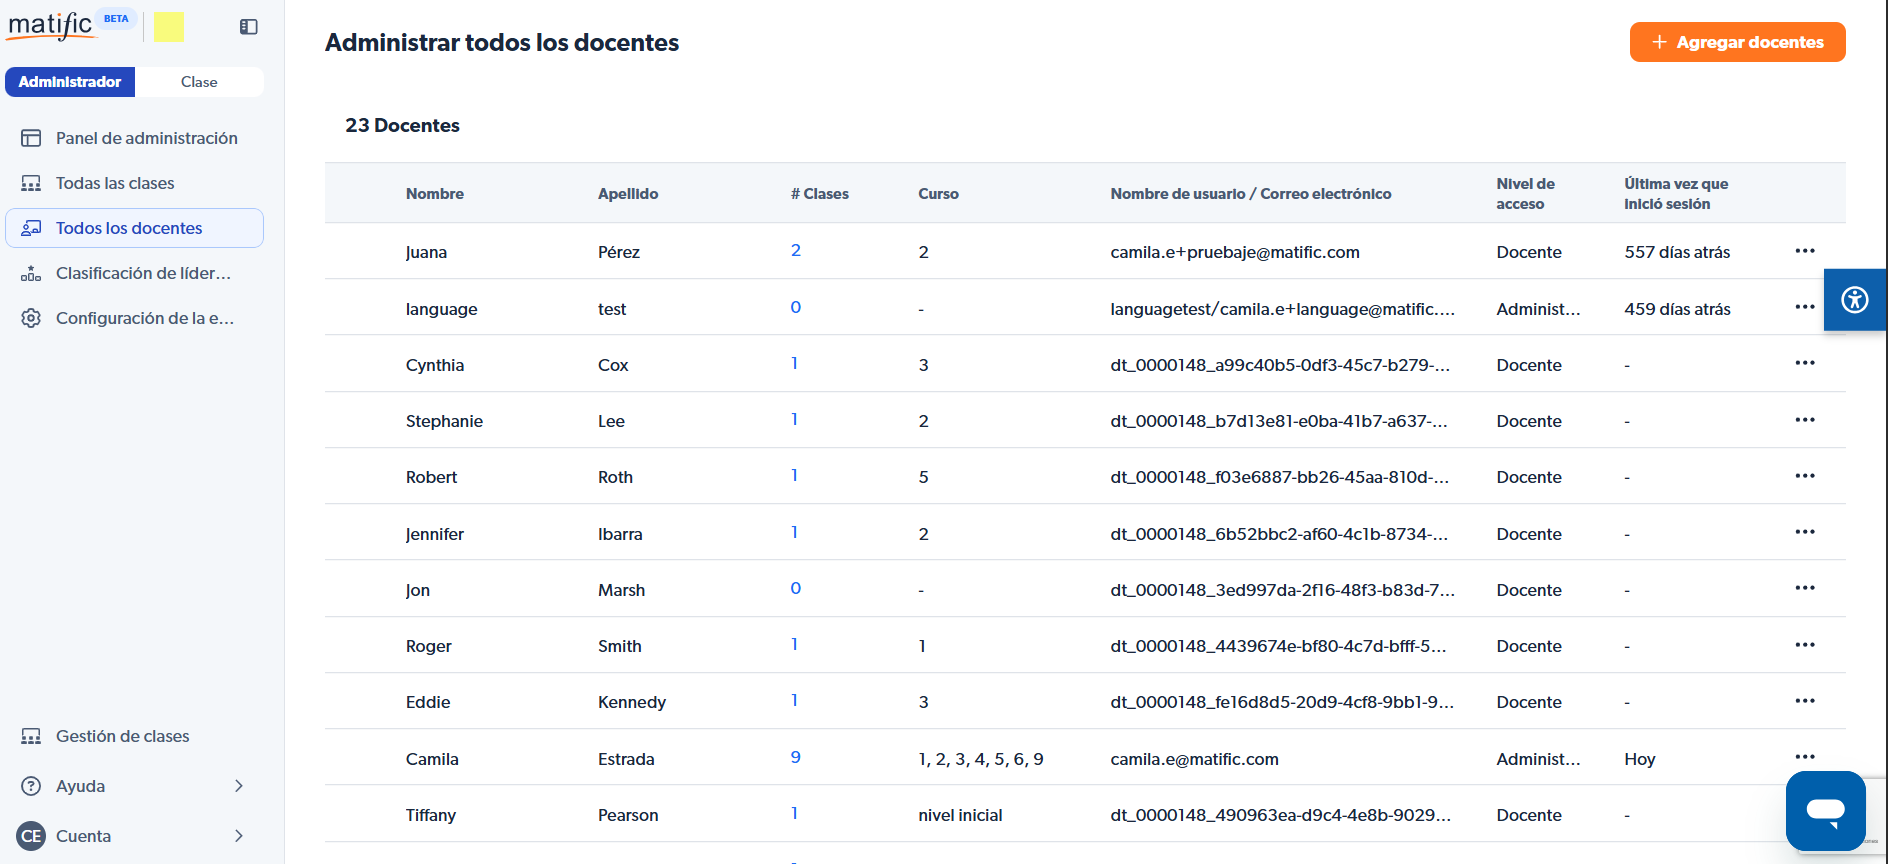The image size is (1888, 864).
Task: Open Todas las clases page
Action: (115, 183)
